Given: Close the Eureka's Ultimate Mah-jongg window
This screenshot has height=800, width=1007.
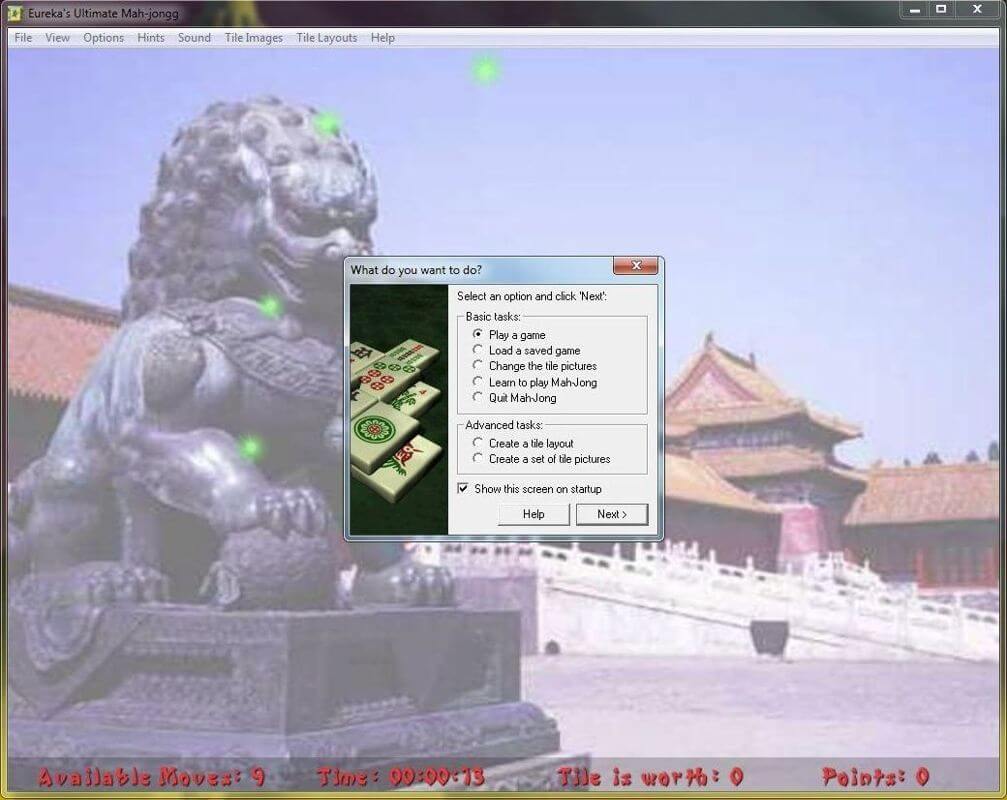Looking at the screenshot, I should coord(977,10).
